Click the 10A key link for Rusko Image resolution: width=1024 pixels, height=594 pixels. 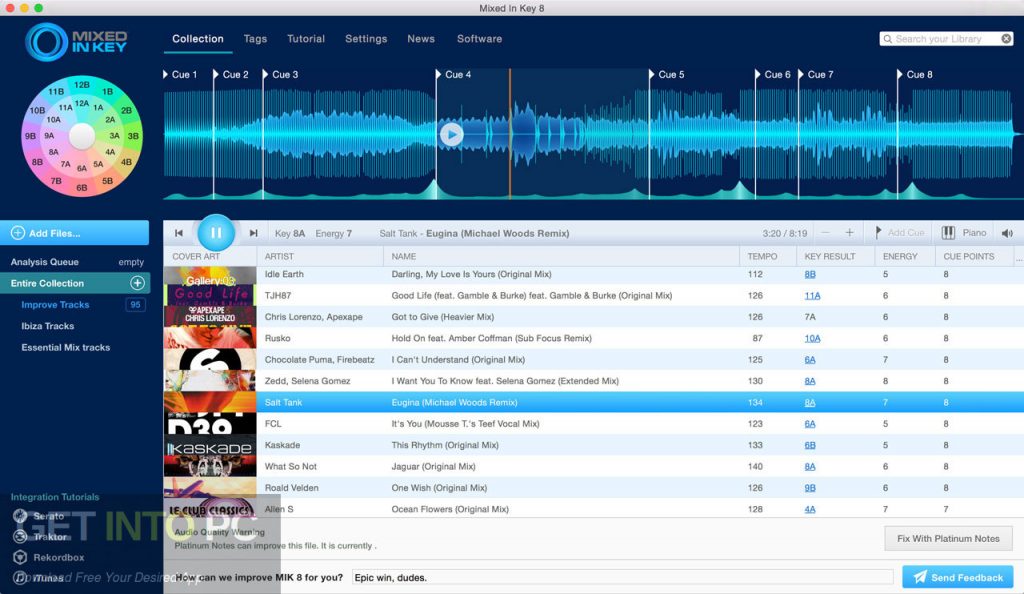812,338
